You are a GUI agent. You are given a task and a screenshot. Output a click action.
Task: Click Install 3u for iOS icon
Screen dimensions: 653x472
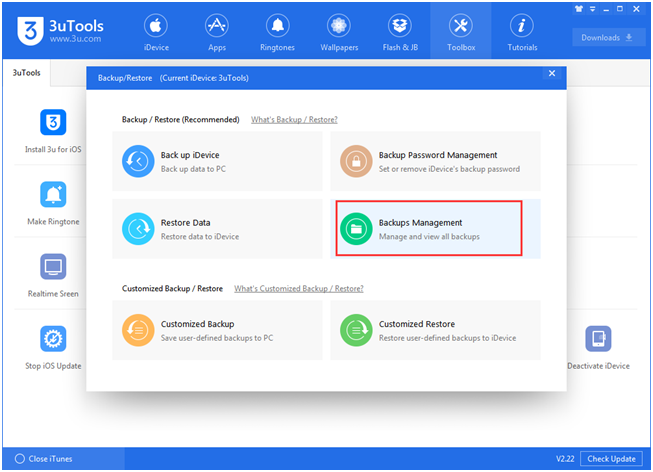click(53, 122)
